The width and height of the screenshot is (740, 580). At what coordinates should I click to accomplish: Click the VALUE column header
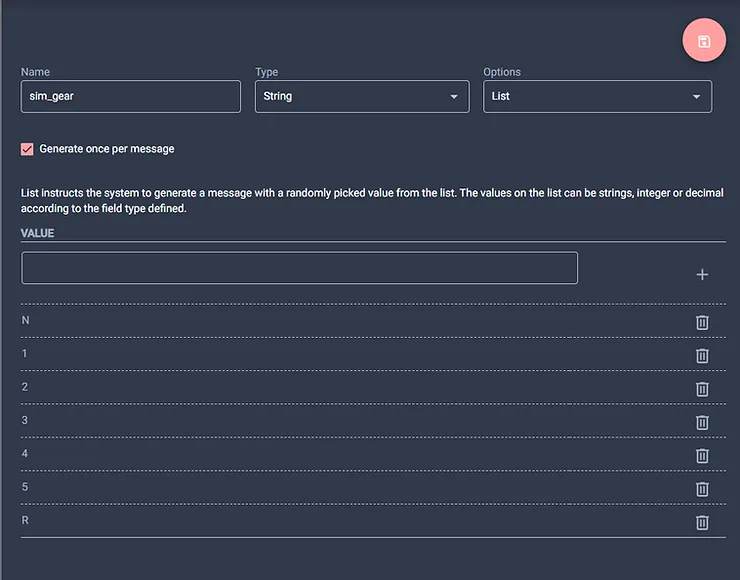pyautogui.click(x=37, y=233)
